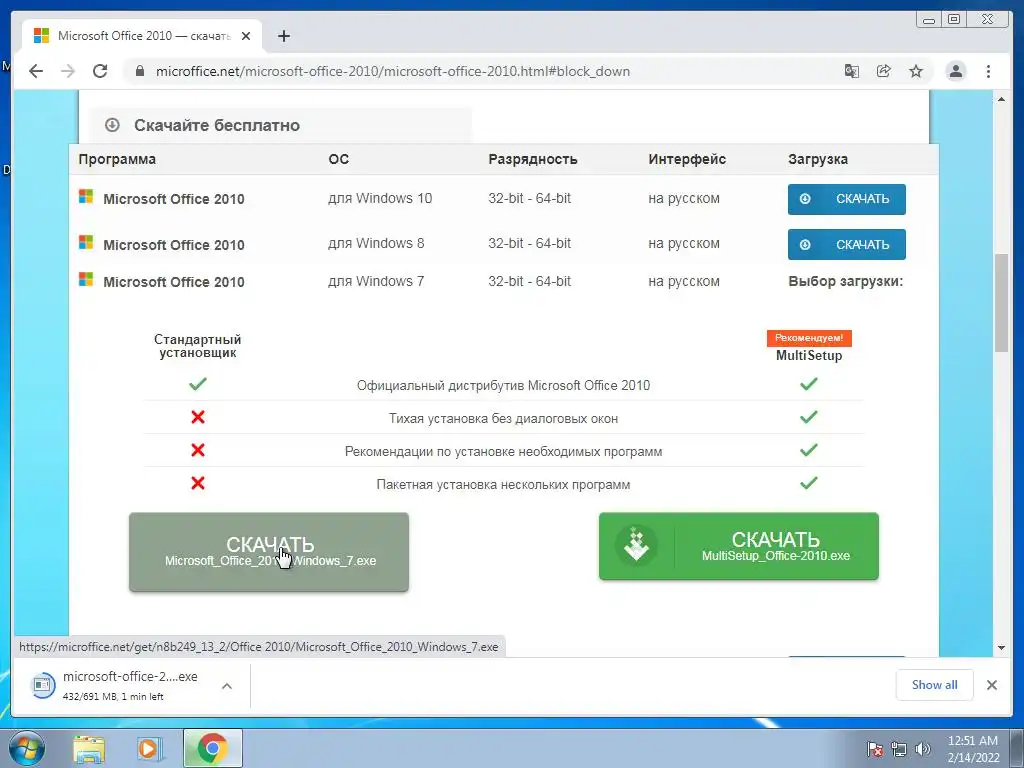Click the padlock site info icon
This screenshot has width=1024, height=768.
click(x=139, y=71)
